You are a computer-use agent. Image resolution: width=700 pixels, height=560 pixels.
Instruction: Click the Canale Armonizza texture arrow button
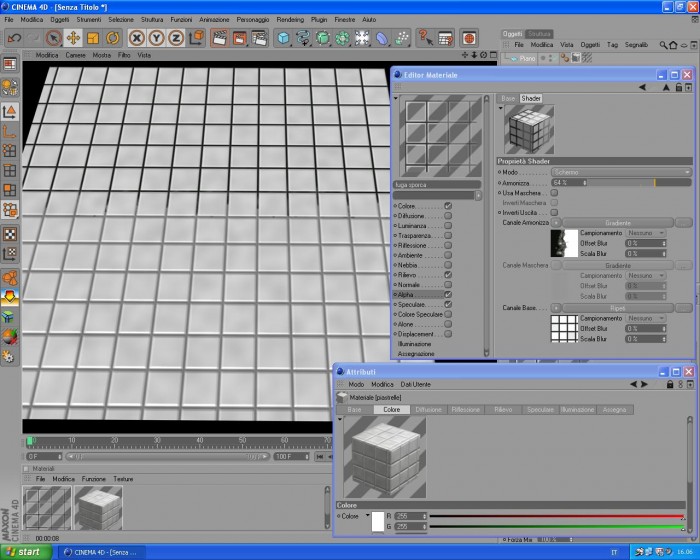(556, 222)
